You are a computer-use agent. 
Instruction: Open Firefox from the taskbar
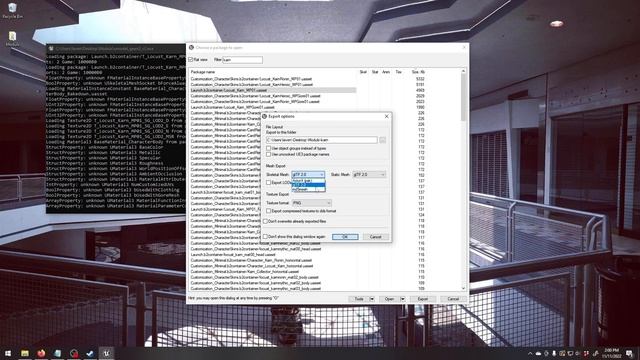(41, 353)
